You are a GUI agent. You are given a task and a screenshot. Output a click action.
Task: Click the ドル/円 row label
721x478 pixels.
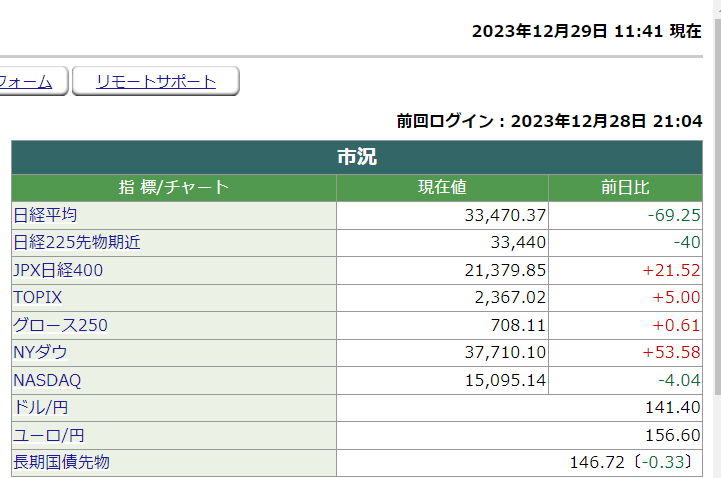tap(41, 408)
